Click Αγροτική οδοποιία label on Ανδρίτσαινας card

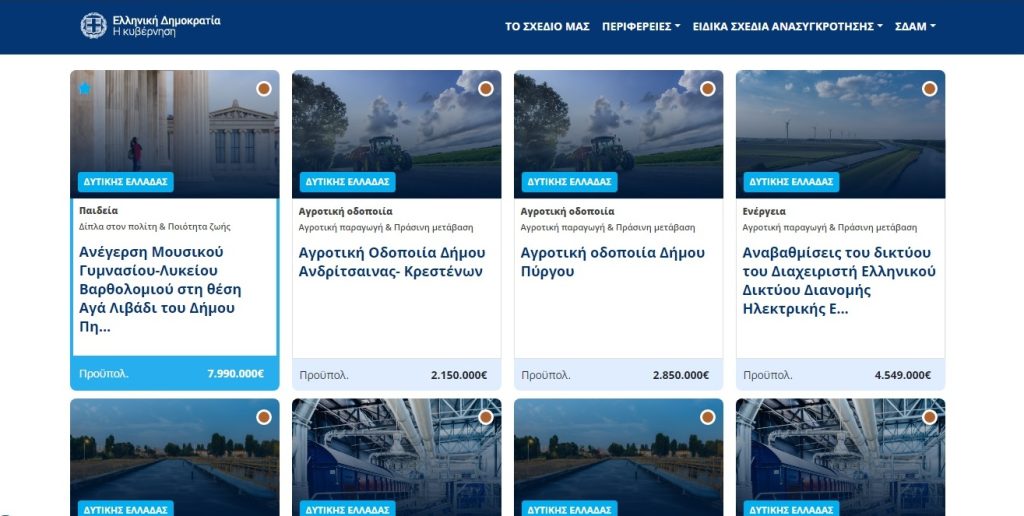pos(346,212)
